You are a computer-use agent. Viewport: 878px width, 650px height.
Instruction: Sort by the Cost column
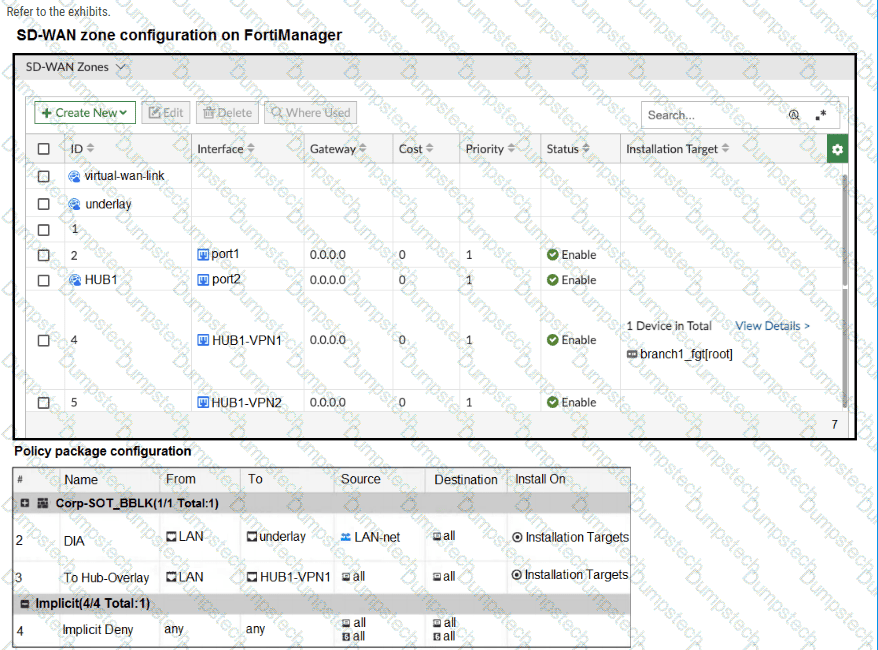pyautogui.click(x=415, y=148)
